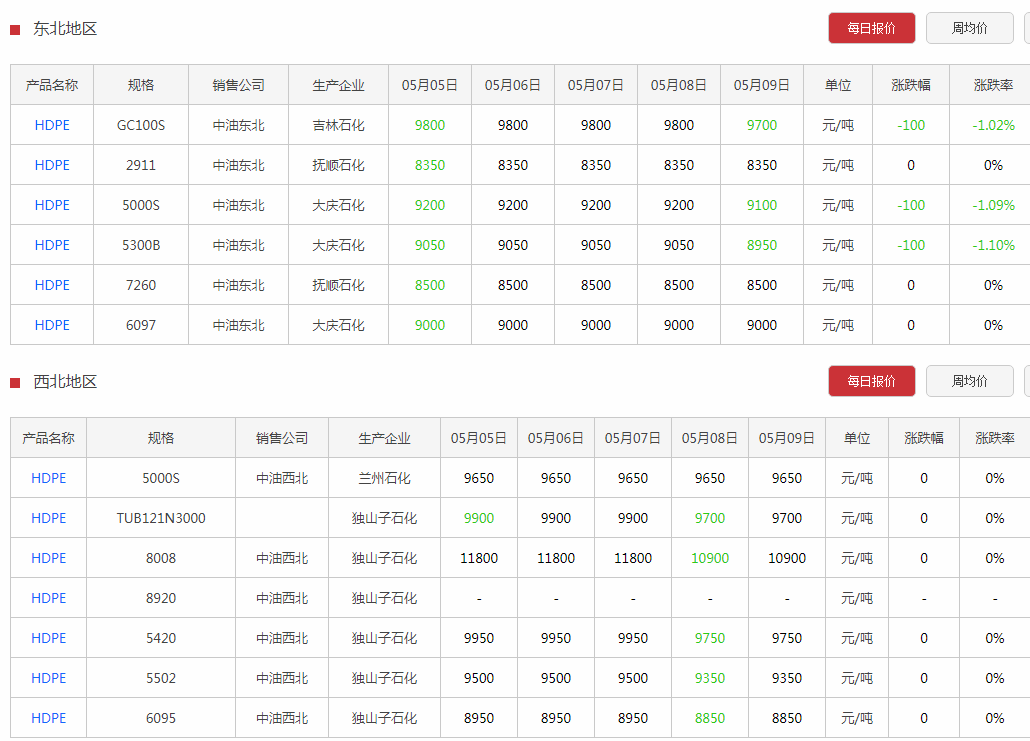Viewport: 1030px width, 741px height.
Task: Open HDPE link for 8920 row
Action: click(x=49, y=598)
